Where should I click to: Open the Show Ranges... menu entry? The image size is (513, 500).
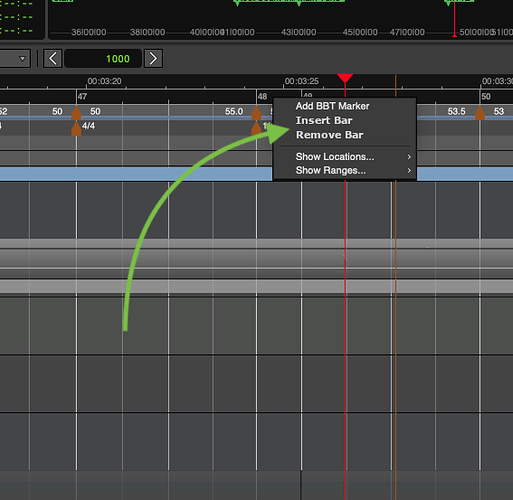pyautogui.click(x=345, y=170)
